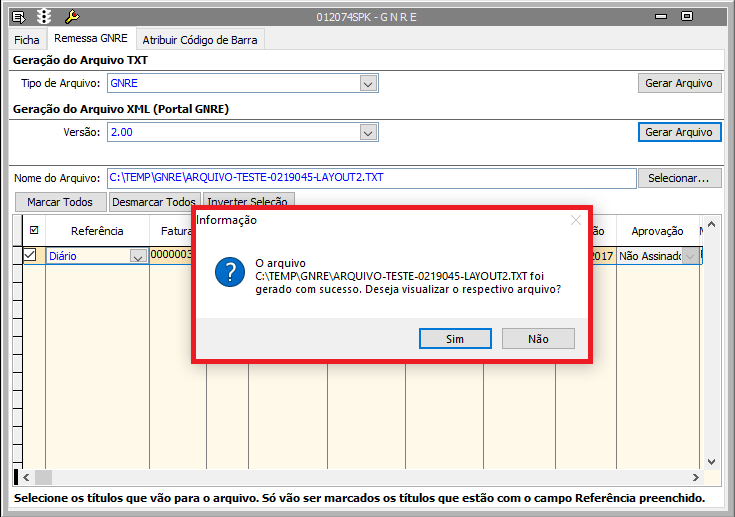Click Gerar Arquivo for TXT generation
The width and height of the screenshot is (735, 517).
pos(679,83)
